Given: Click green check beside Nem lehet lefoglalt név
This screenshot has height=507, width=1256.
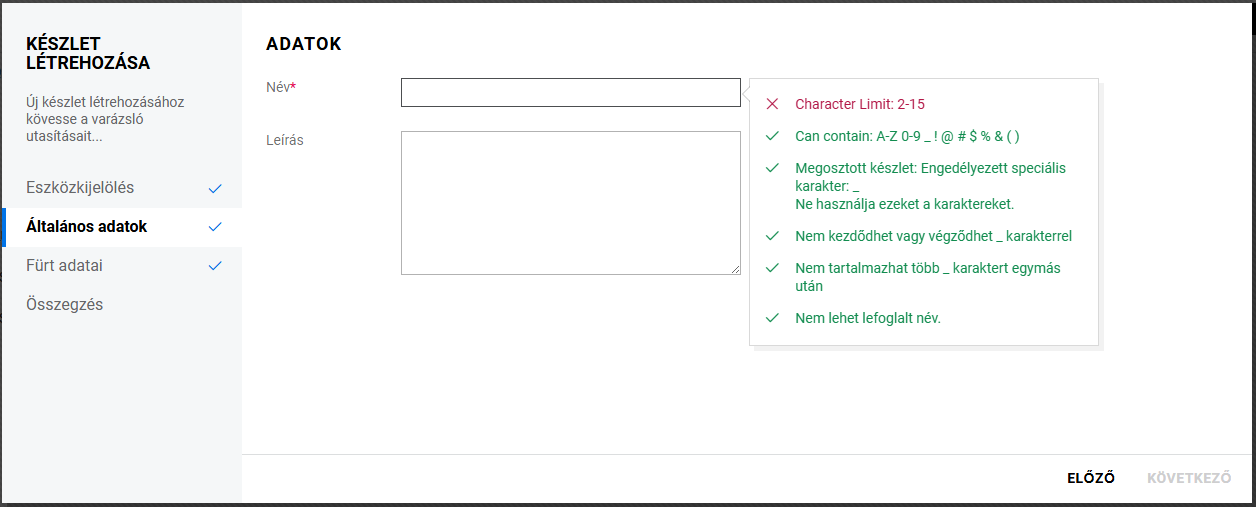Looking at the screenshot, I should pos(772,318).
